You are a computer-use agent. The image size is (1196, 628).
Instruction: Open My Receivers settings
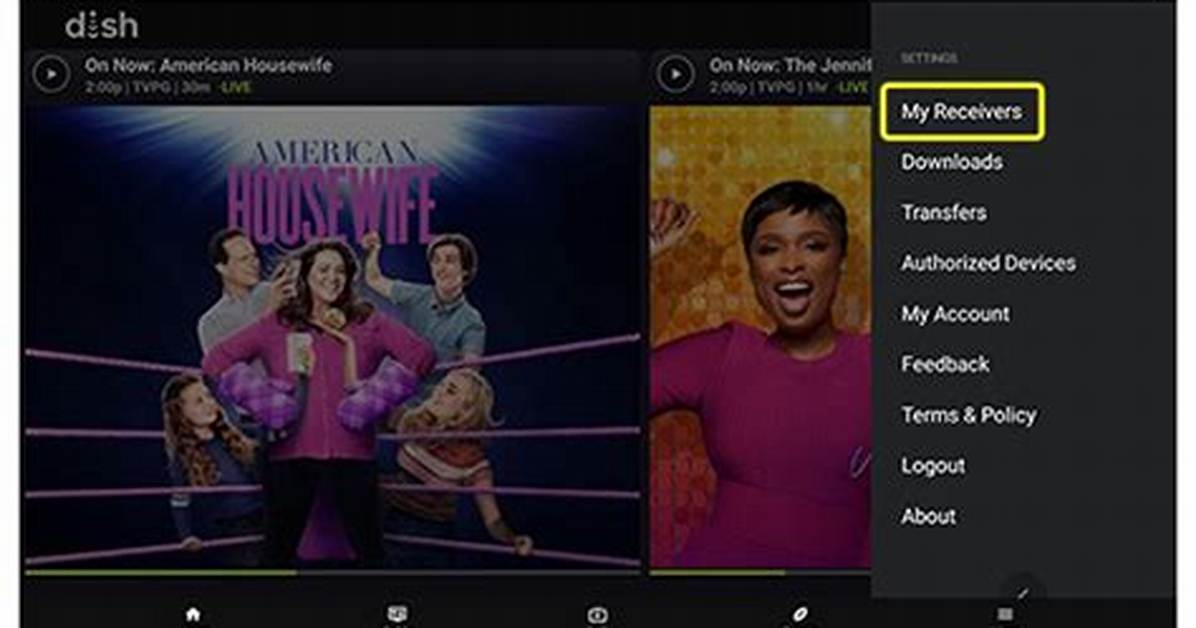coord(962,112)
